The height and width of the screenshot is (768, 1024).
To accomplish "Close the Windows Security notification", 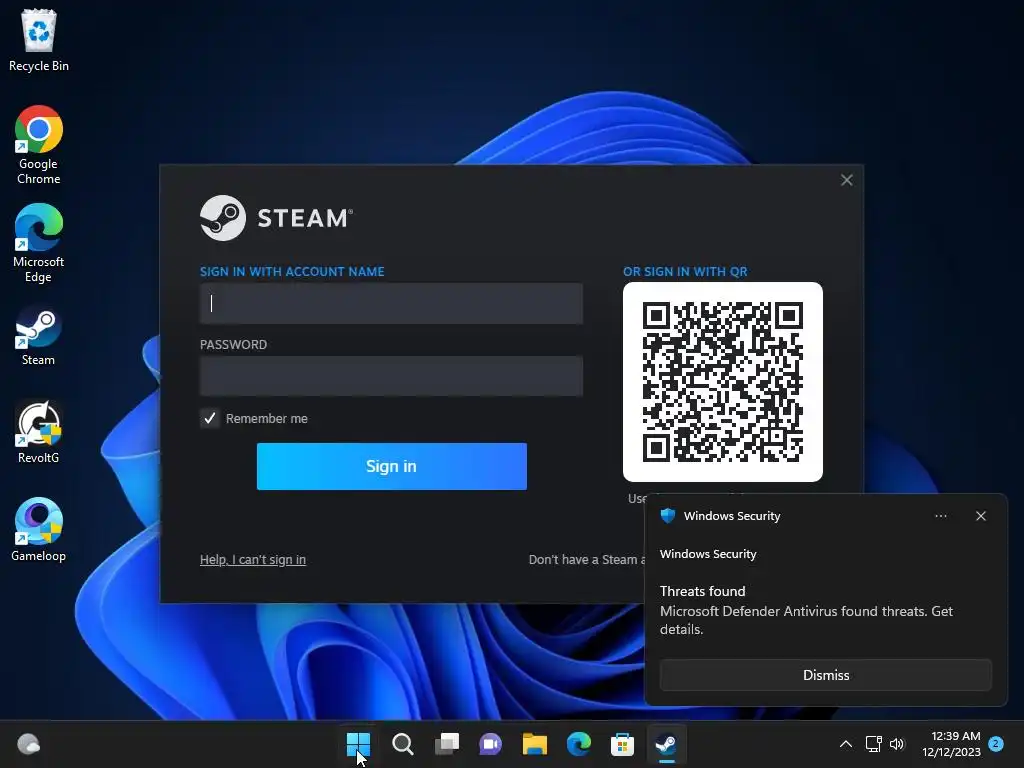I will (x=980, y=516).
